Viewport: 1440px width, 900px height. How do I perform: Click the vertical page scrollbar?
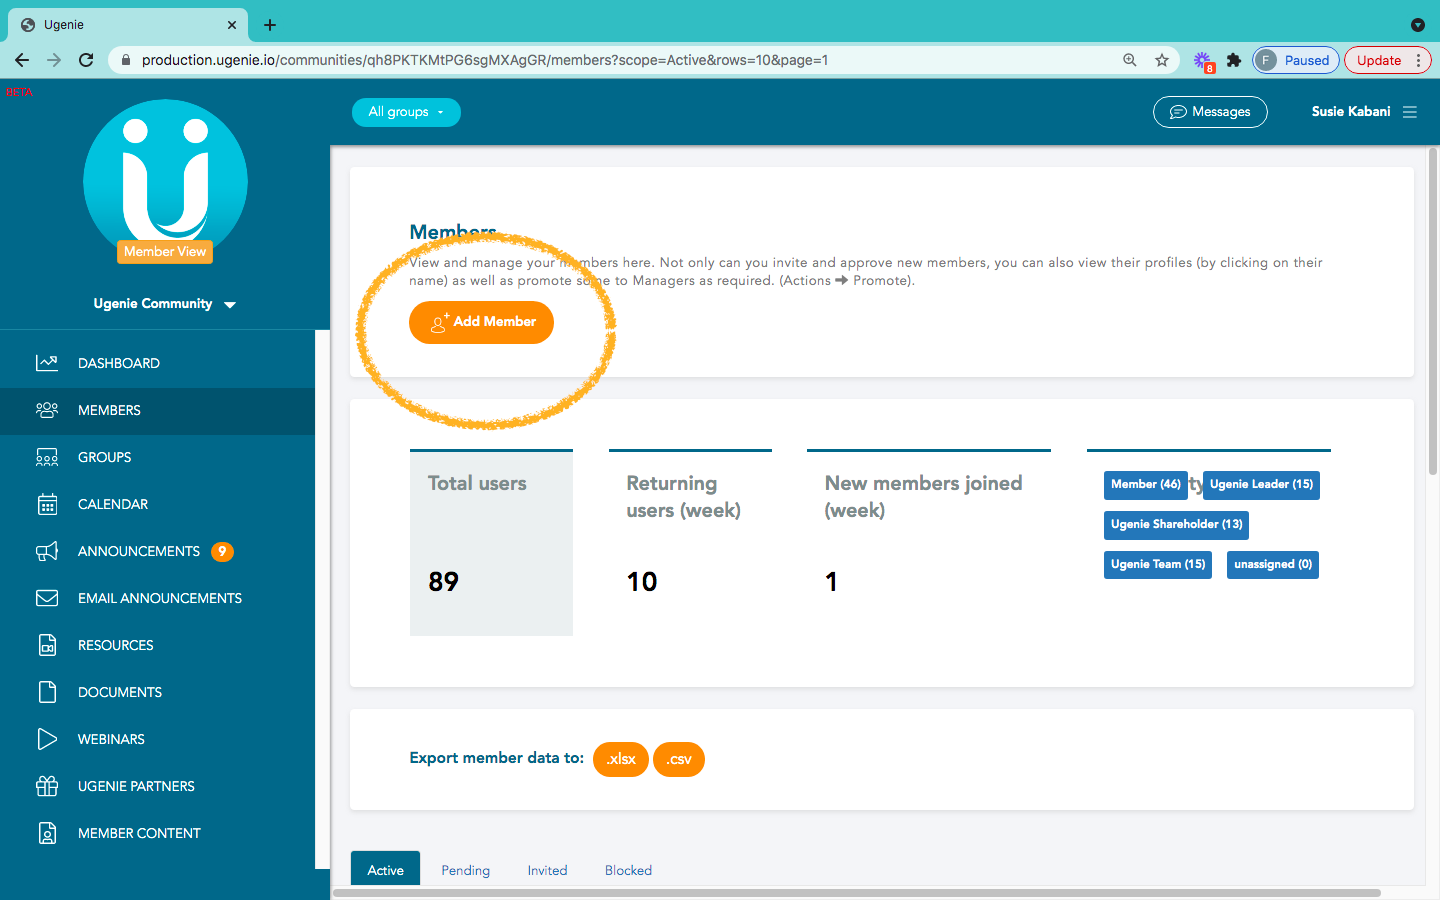[x=1433, y=310]
